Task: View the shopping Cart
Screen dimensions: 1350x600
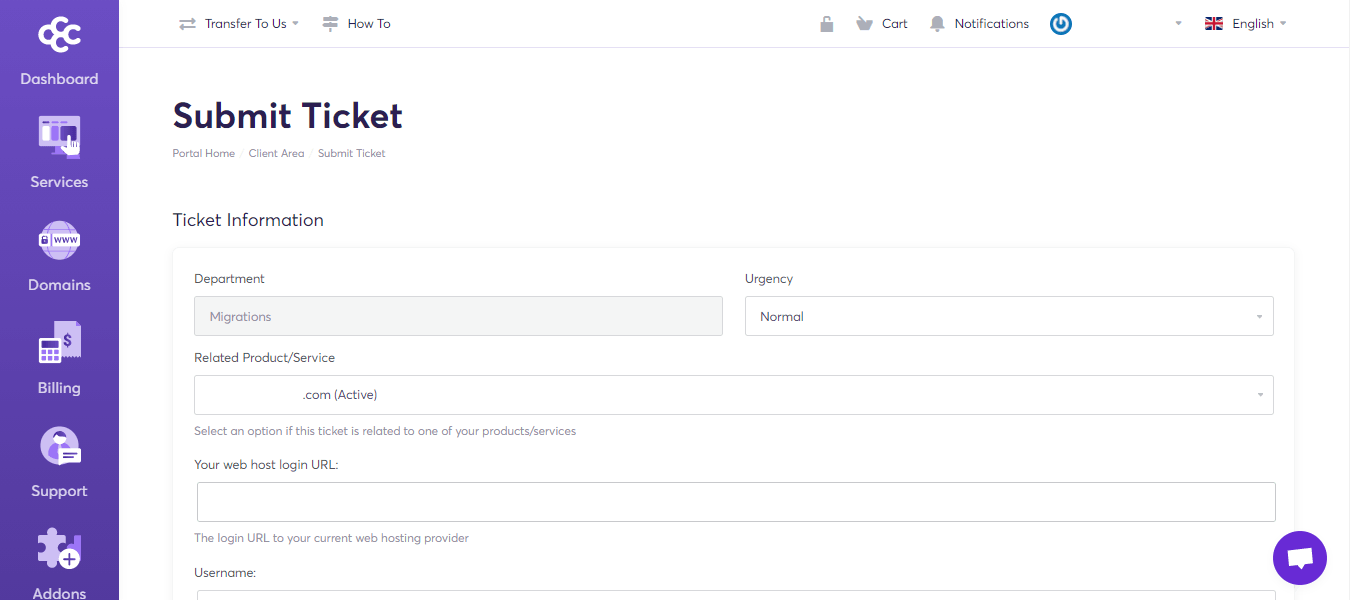Action: coord(882,24)
